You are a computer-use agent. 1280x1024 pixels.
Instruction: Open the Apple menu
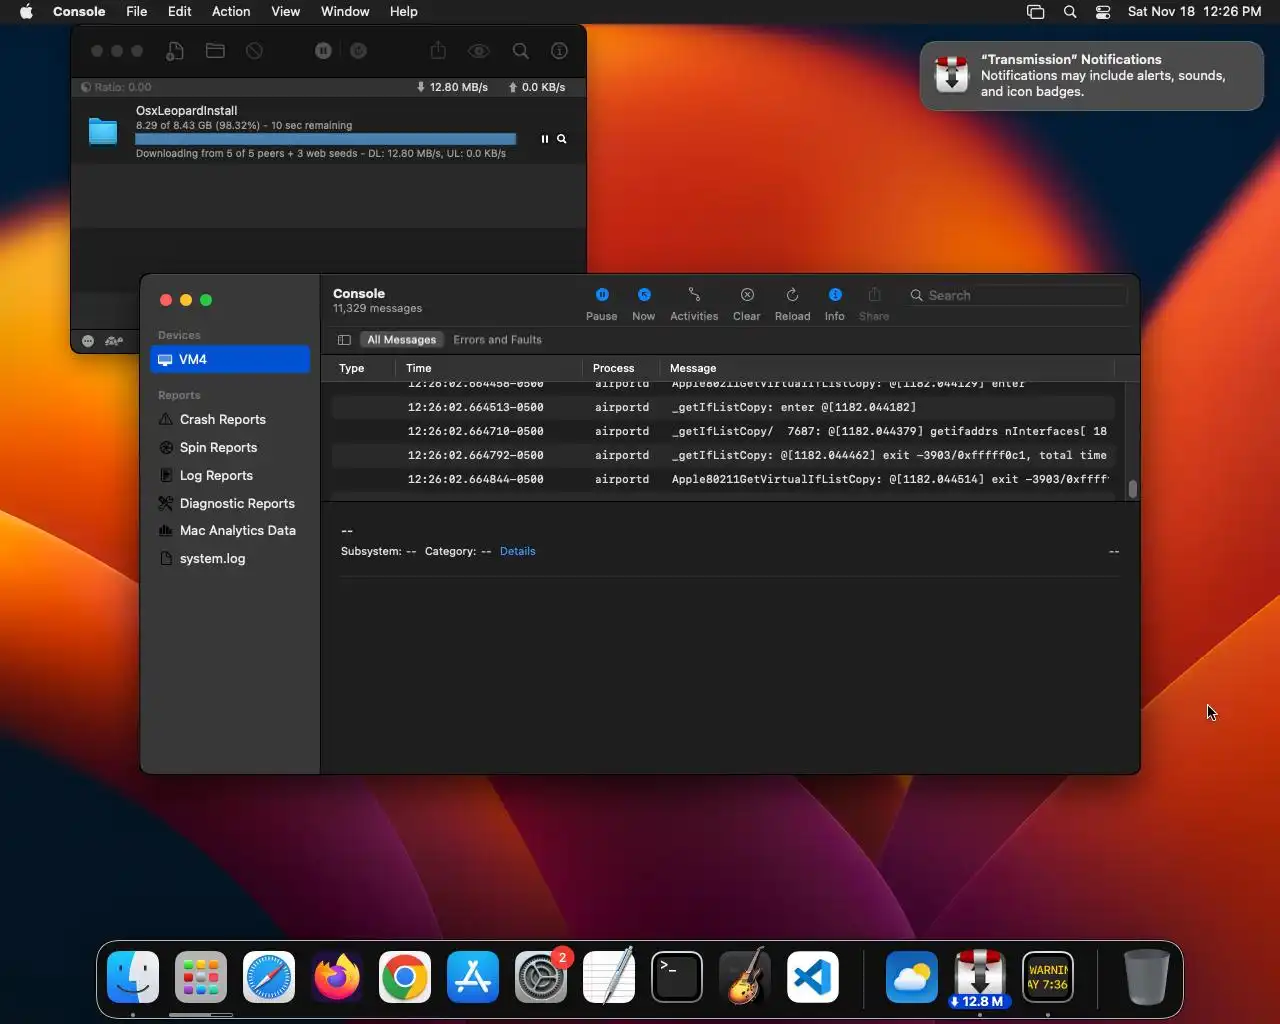[x=26, y=11]
